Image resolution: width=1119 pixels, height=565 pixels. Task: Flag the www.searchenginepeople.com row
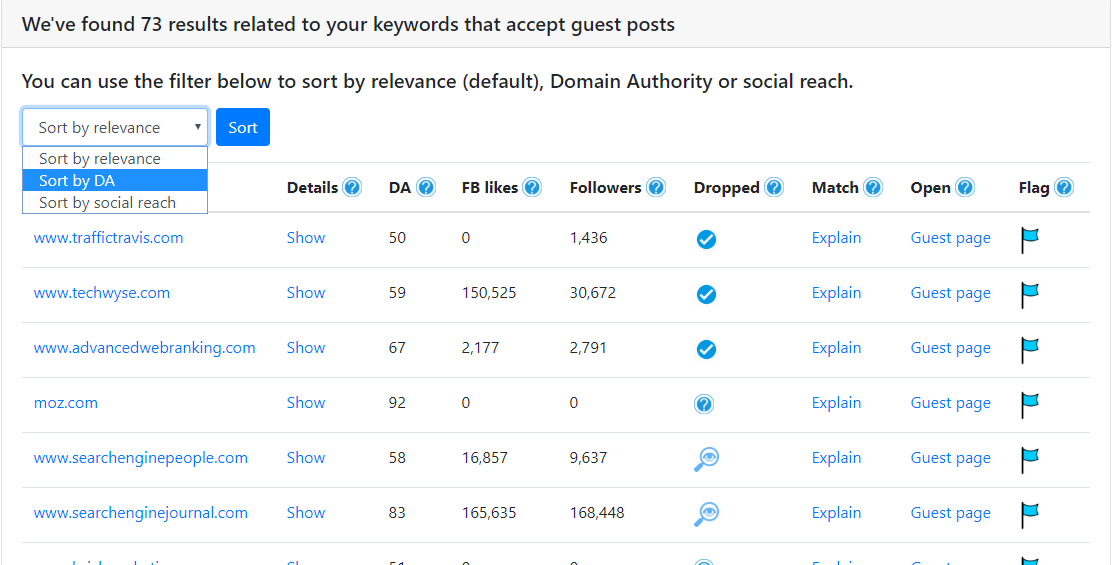(1029, 459)
